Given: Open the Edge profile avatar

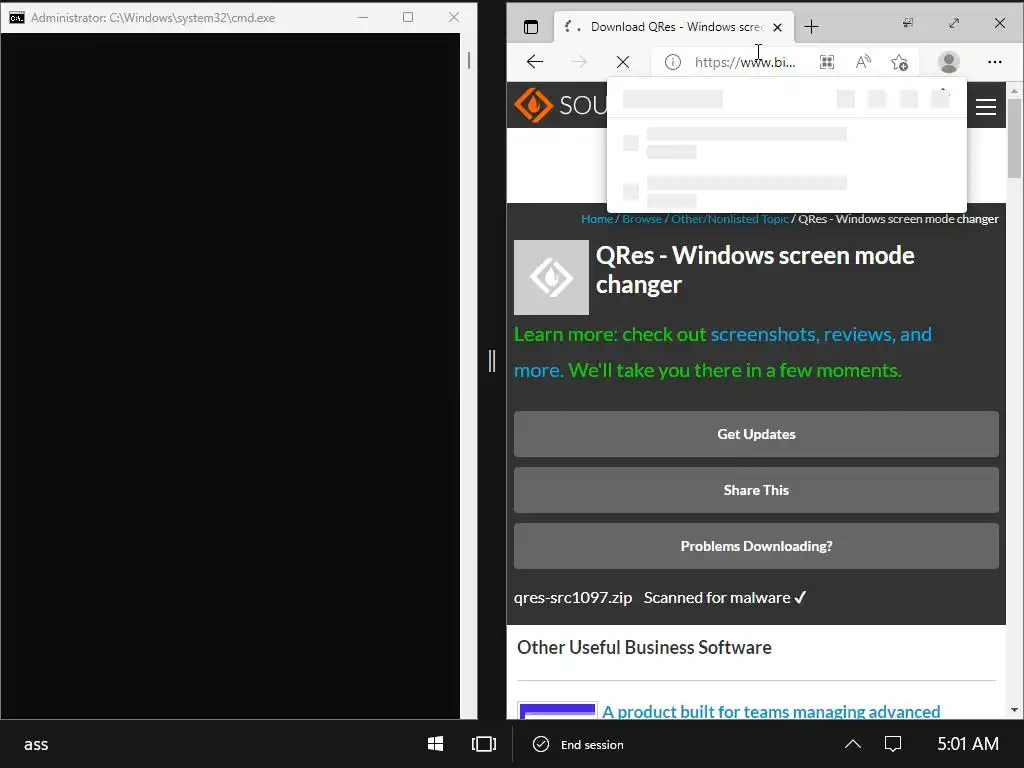Looking at the screenshot, I should (x=948, y=62).
